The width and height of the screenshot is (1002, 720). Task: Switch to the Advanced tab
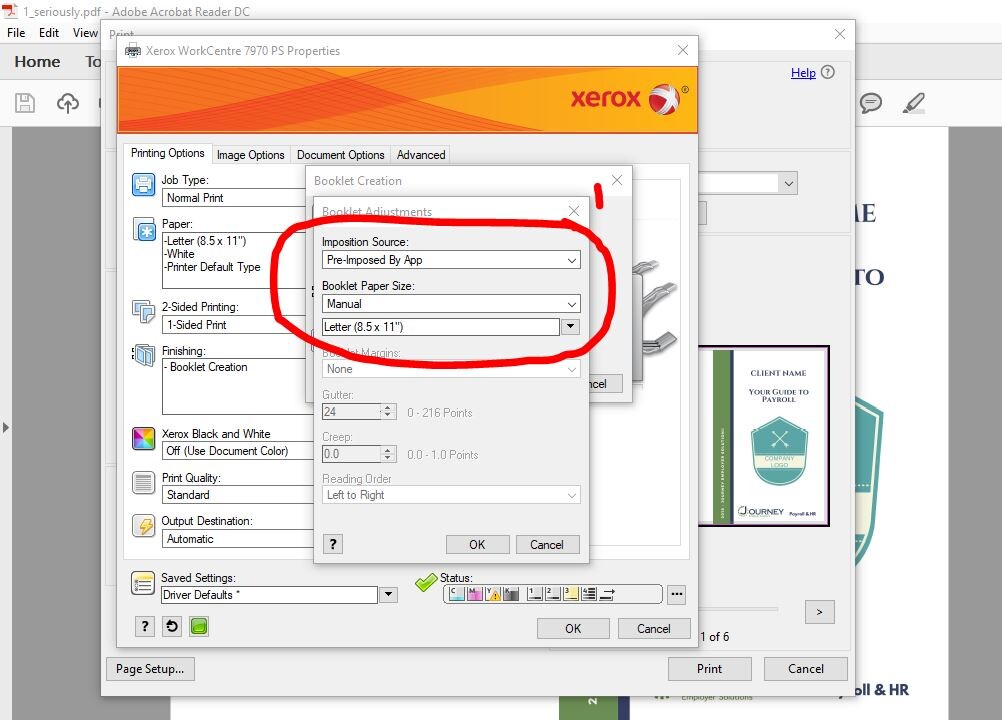pyautogui.click(x=420, y=155)
